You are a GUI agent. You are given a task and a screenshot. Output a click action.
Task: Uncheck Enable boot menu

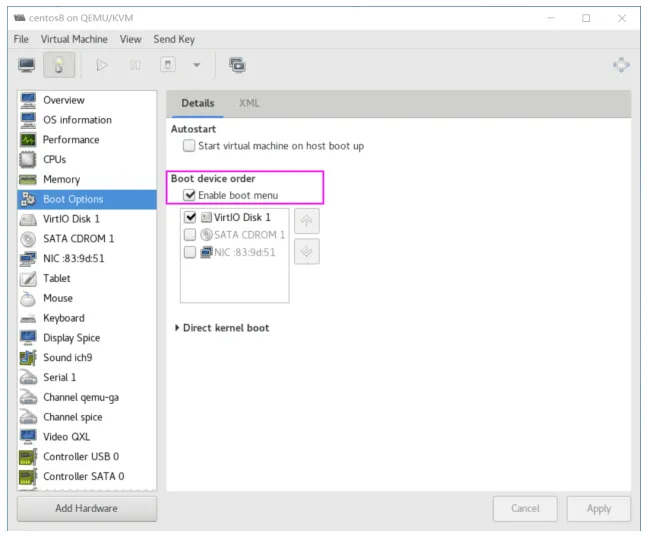[x=189, y=195]
